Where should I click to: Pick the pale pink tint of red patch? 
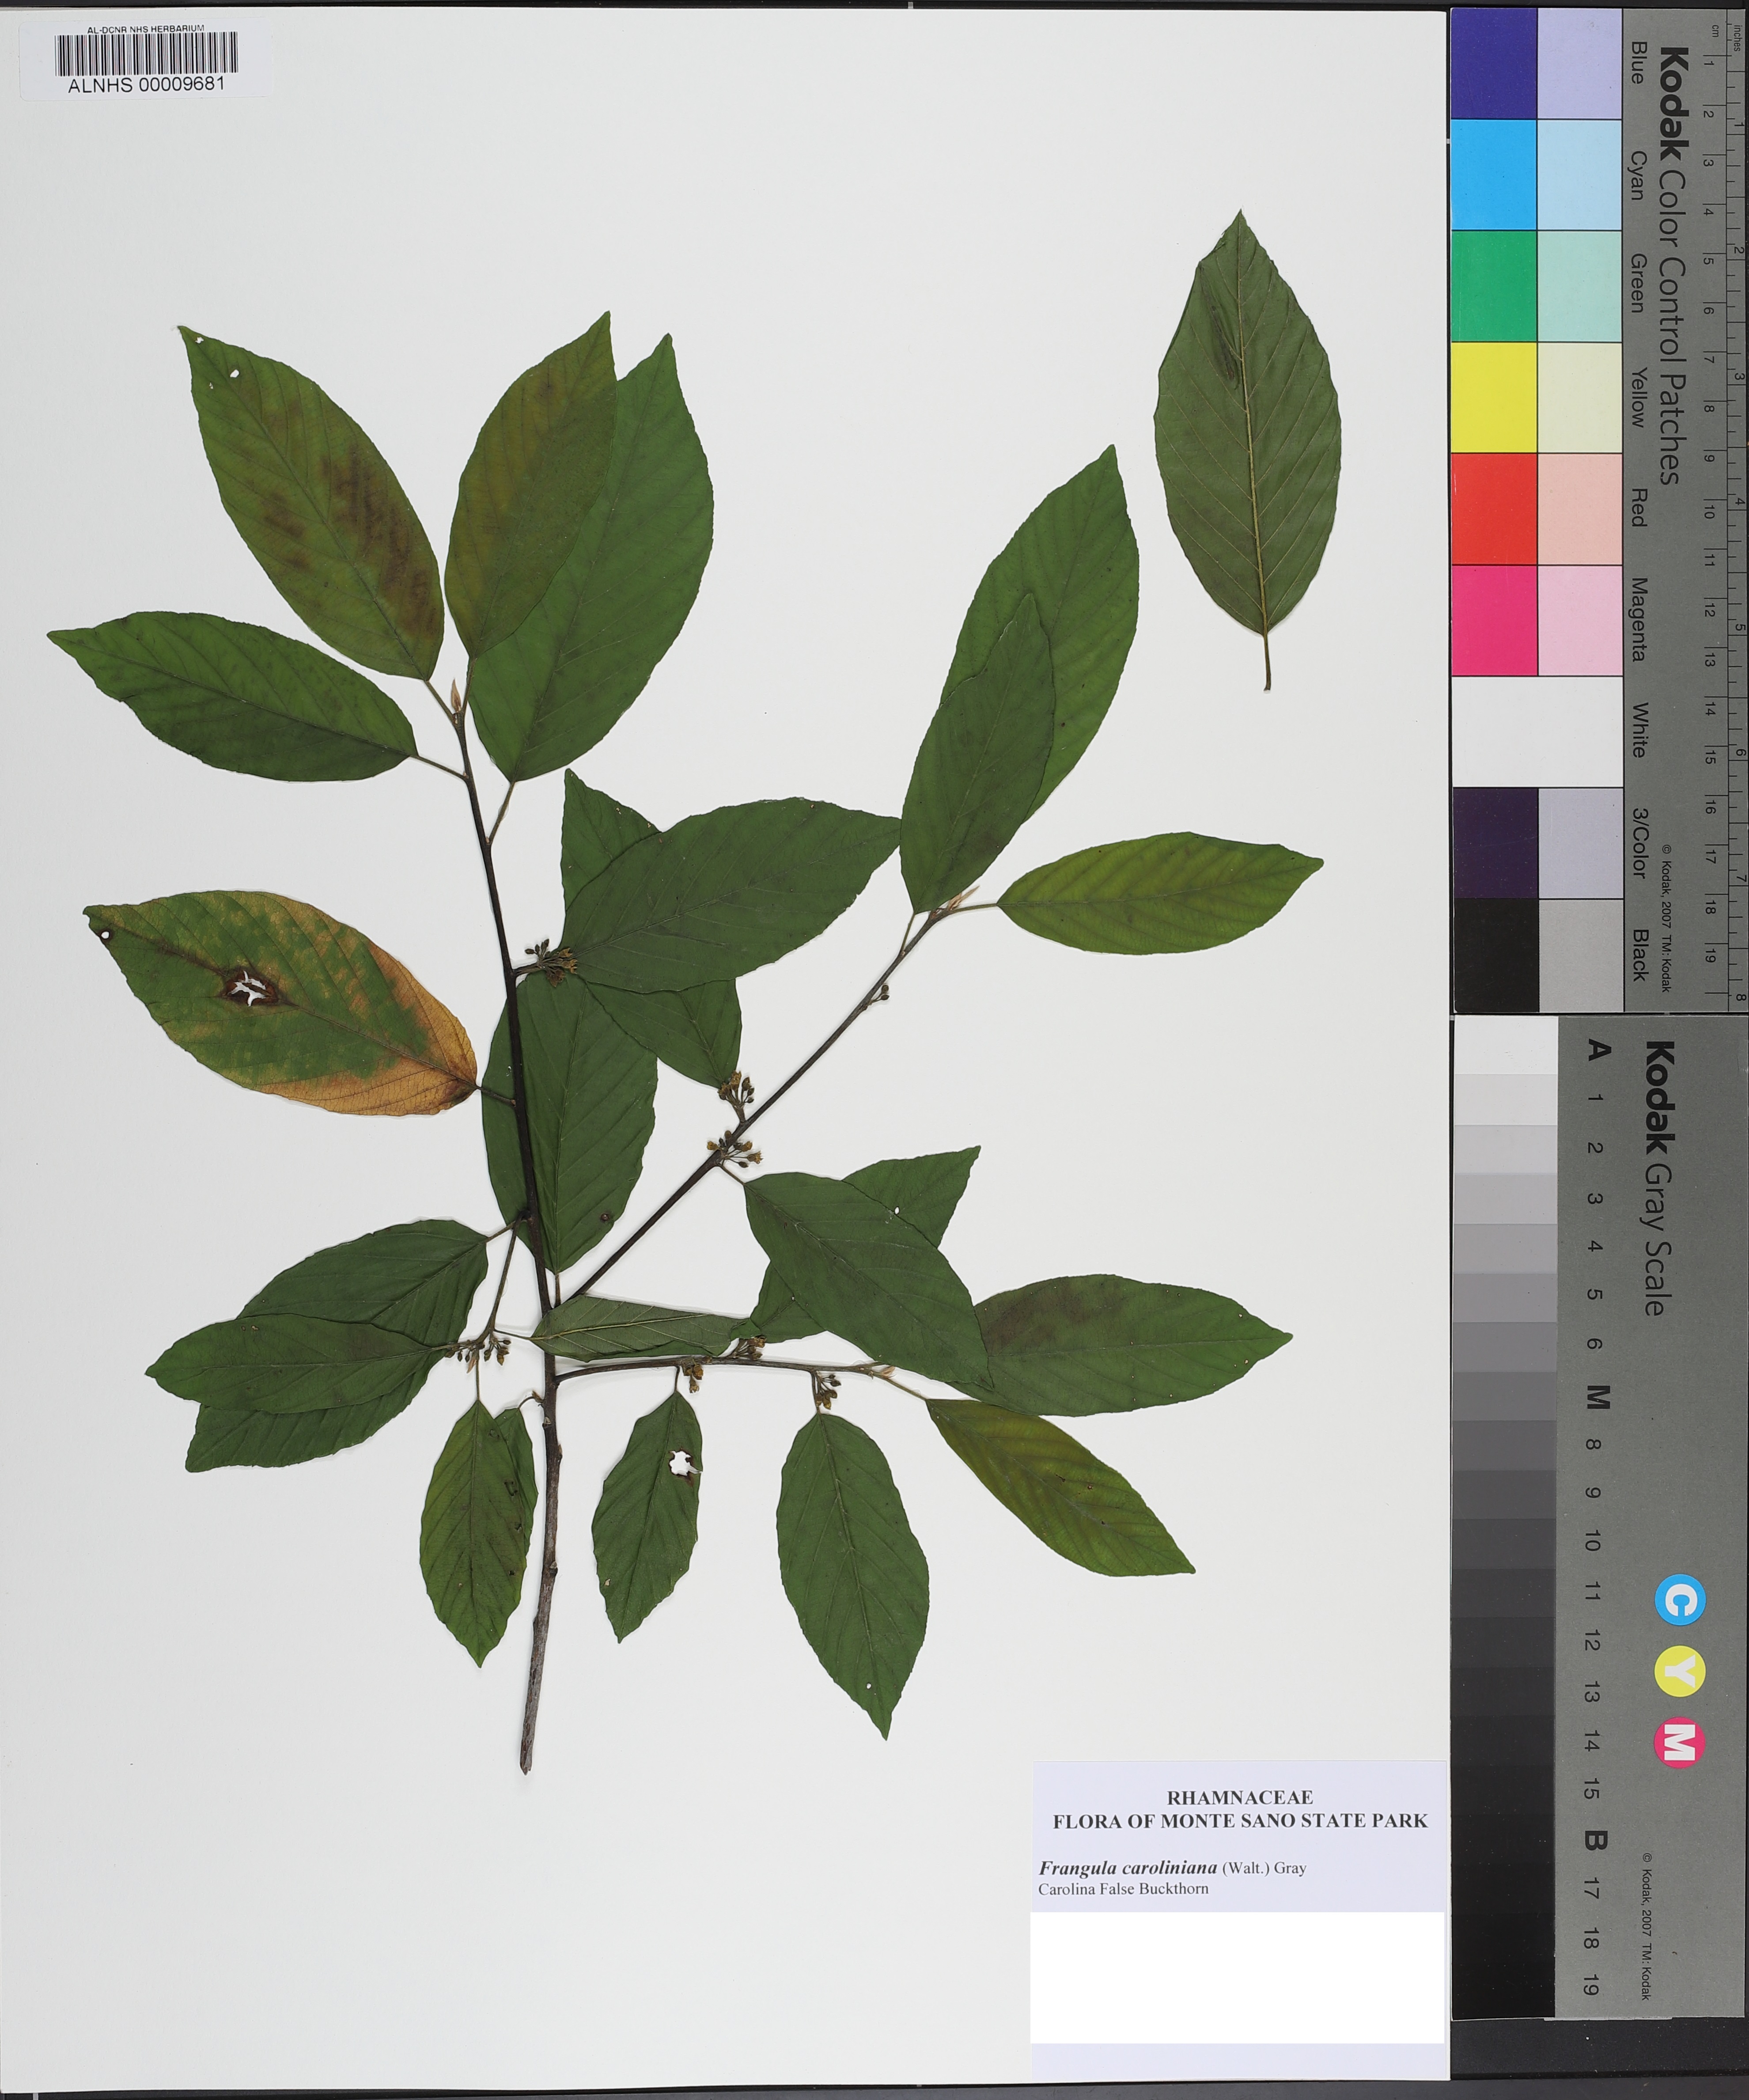click(1579, 509)
